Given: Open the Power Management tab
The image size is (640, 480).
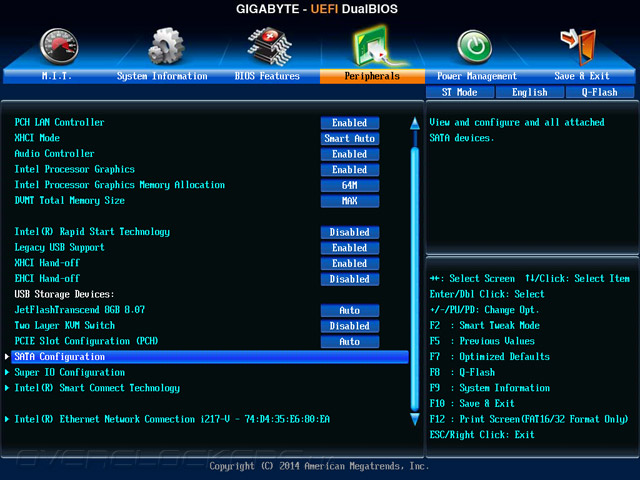Looking at the screenshot, I should [477, 76].
